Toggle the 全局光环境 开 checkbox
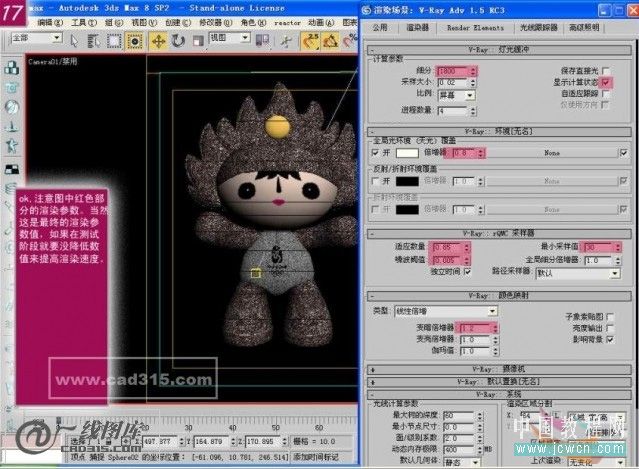The width and height of the screenshot is (639, 469). [x=375, y=153]
